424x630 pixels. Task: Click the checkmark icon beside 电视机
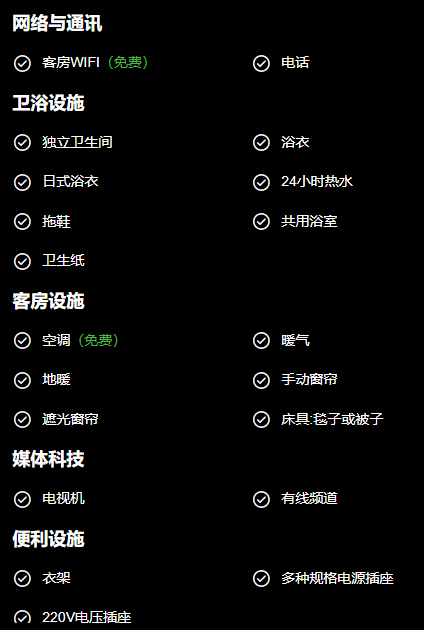[x=22, y=500]
